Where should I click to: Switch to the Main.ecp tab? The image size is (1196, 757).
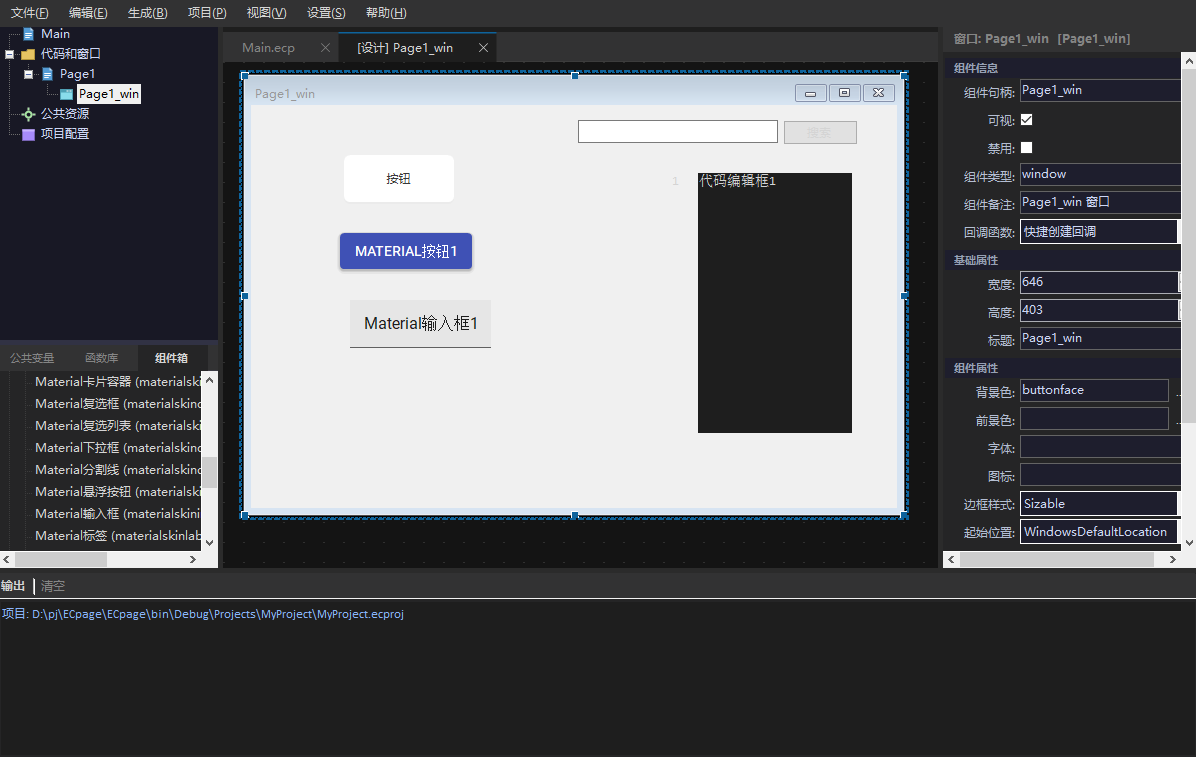[268, 47]
